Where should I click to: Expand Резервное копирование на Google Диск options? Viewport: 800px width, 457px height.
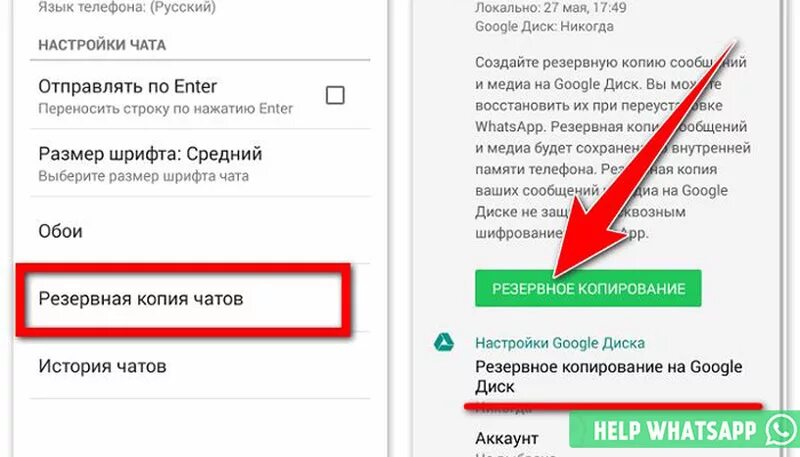tap(608, 376)
